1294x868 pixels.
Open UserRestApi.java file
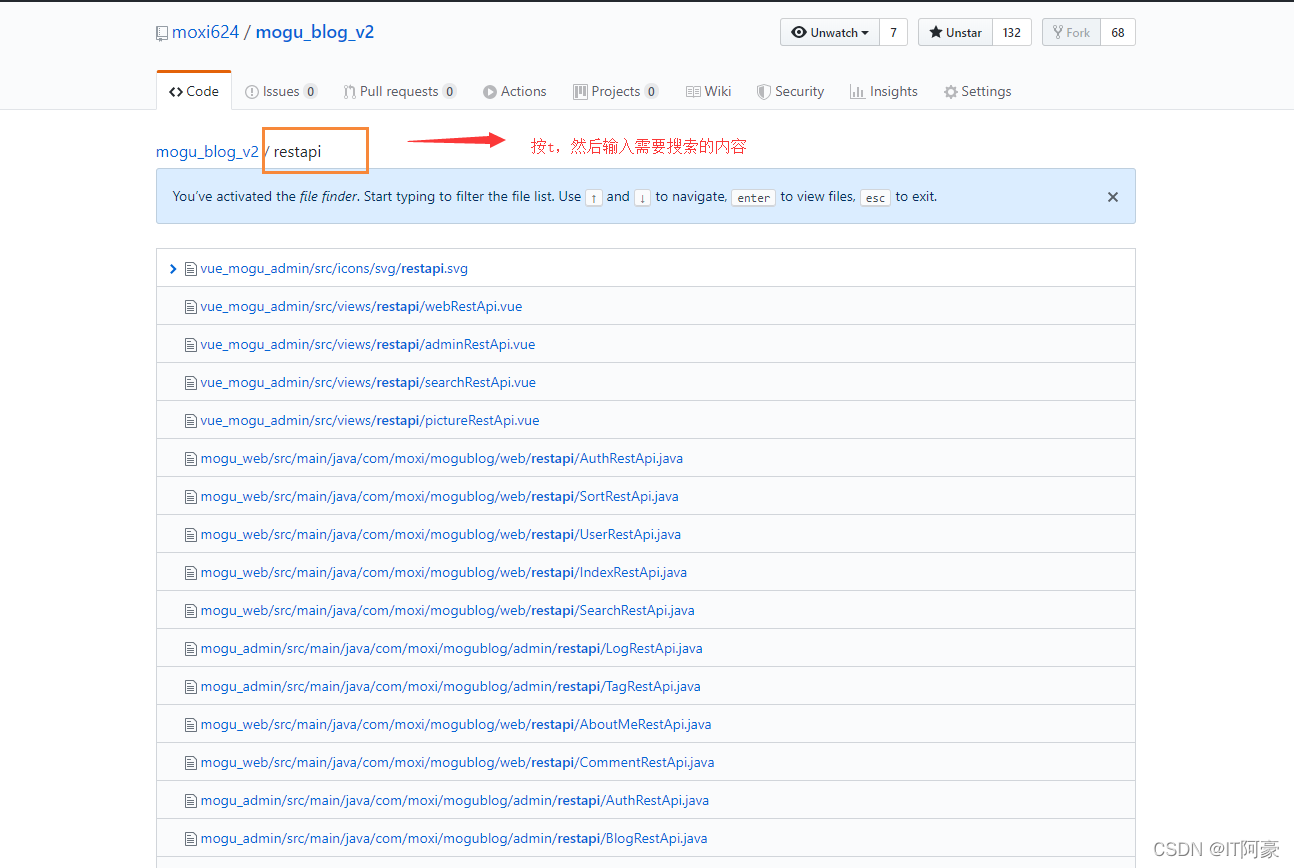pos(441,534)
